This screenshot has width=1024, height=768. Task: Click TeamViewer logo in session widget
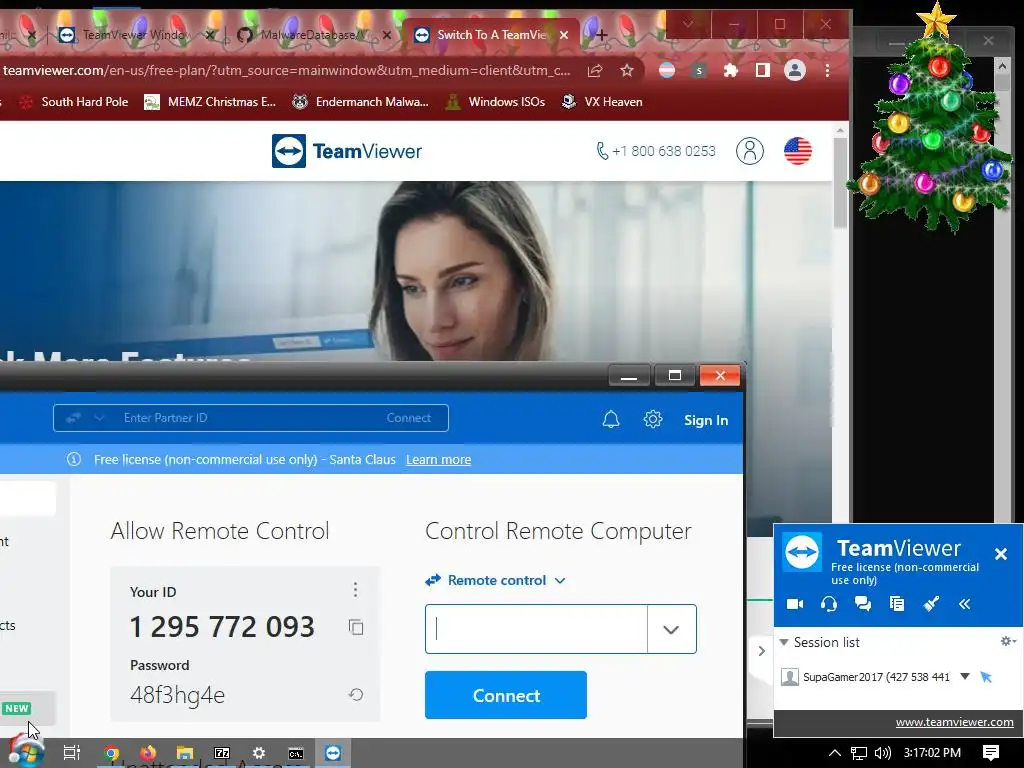click(802, 552)
